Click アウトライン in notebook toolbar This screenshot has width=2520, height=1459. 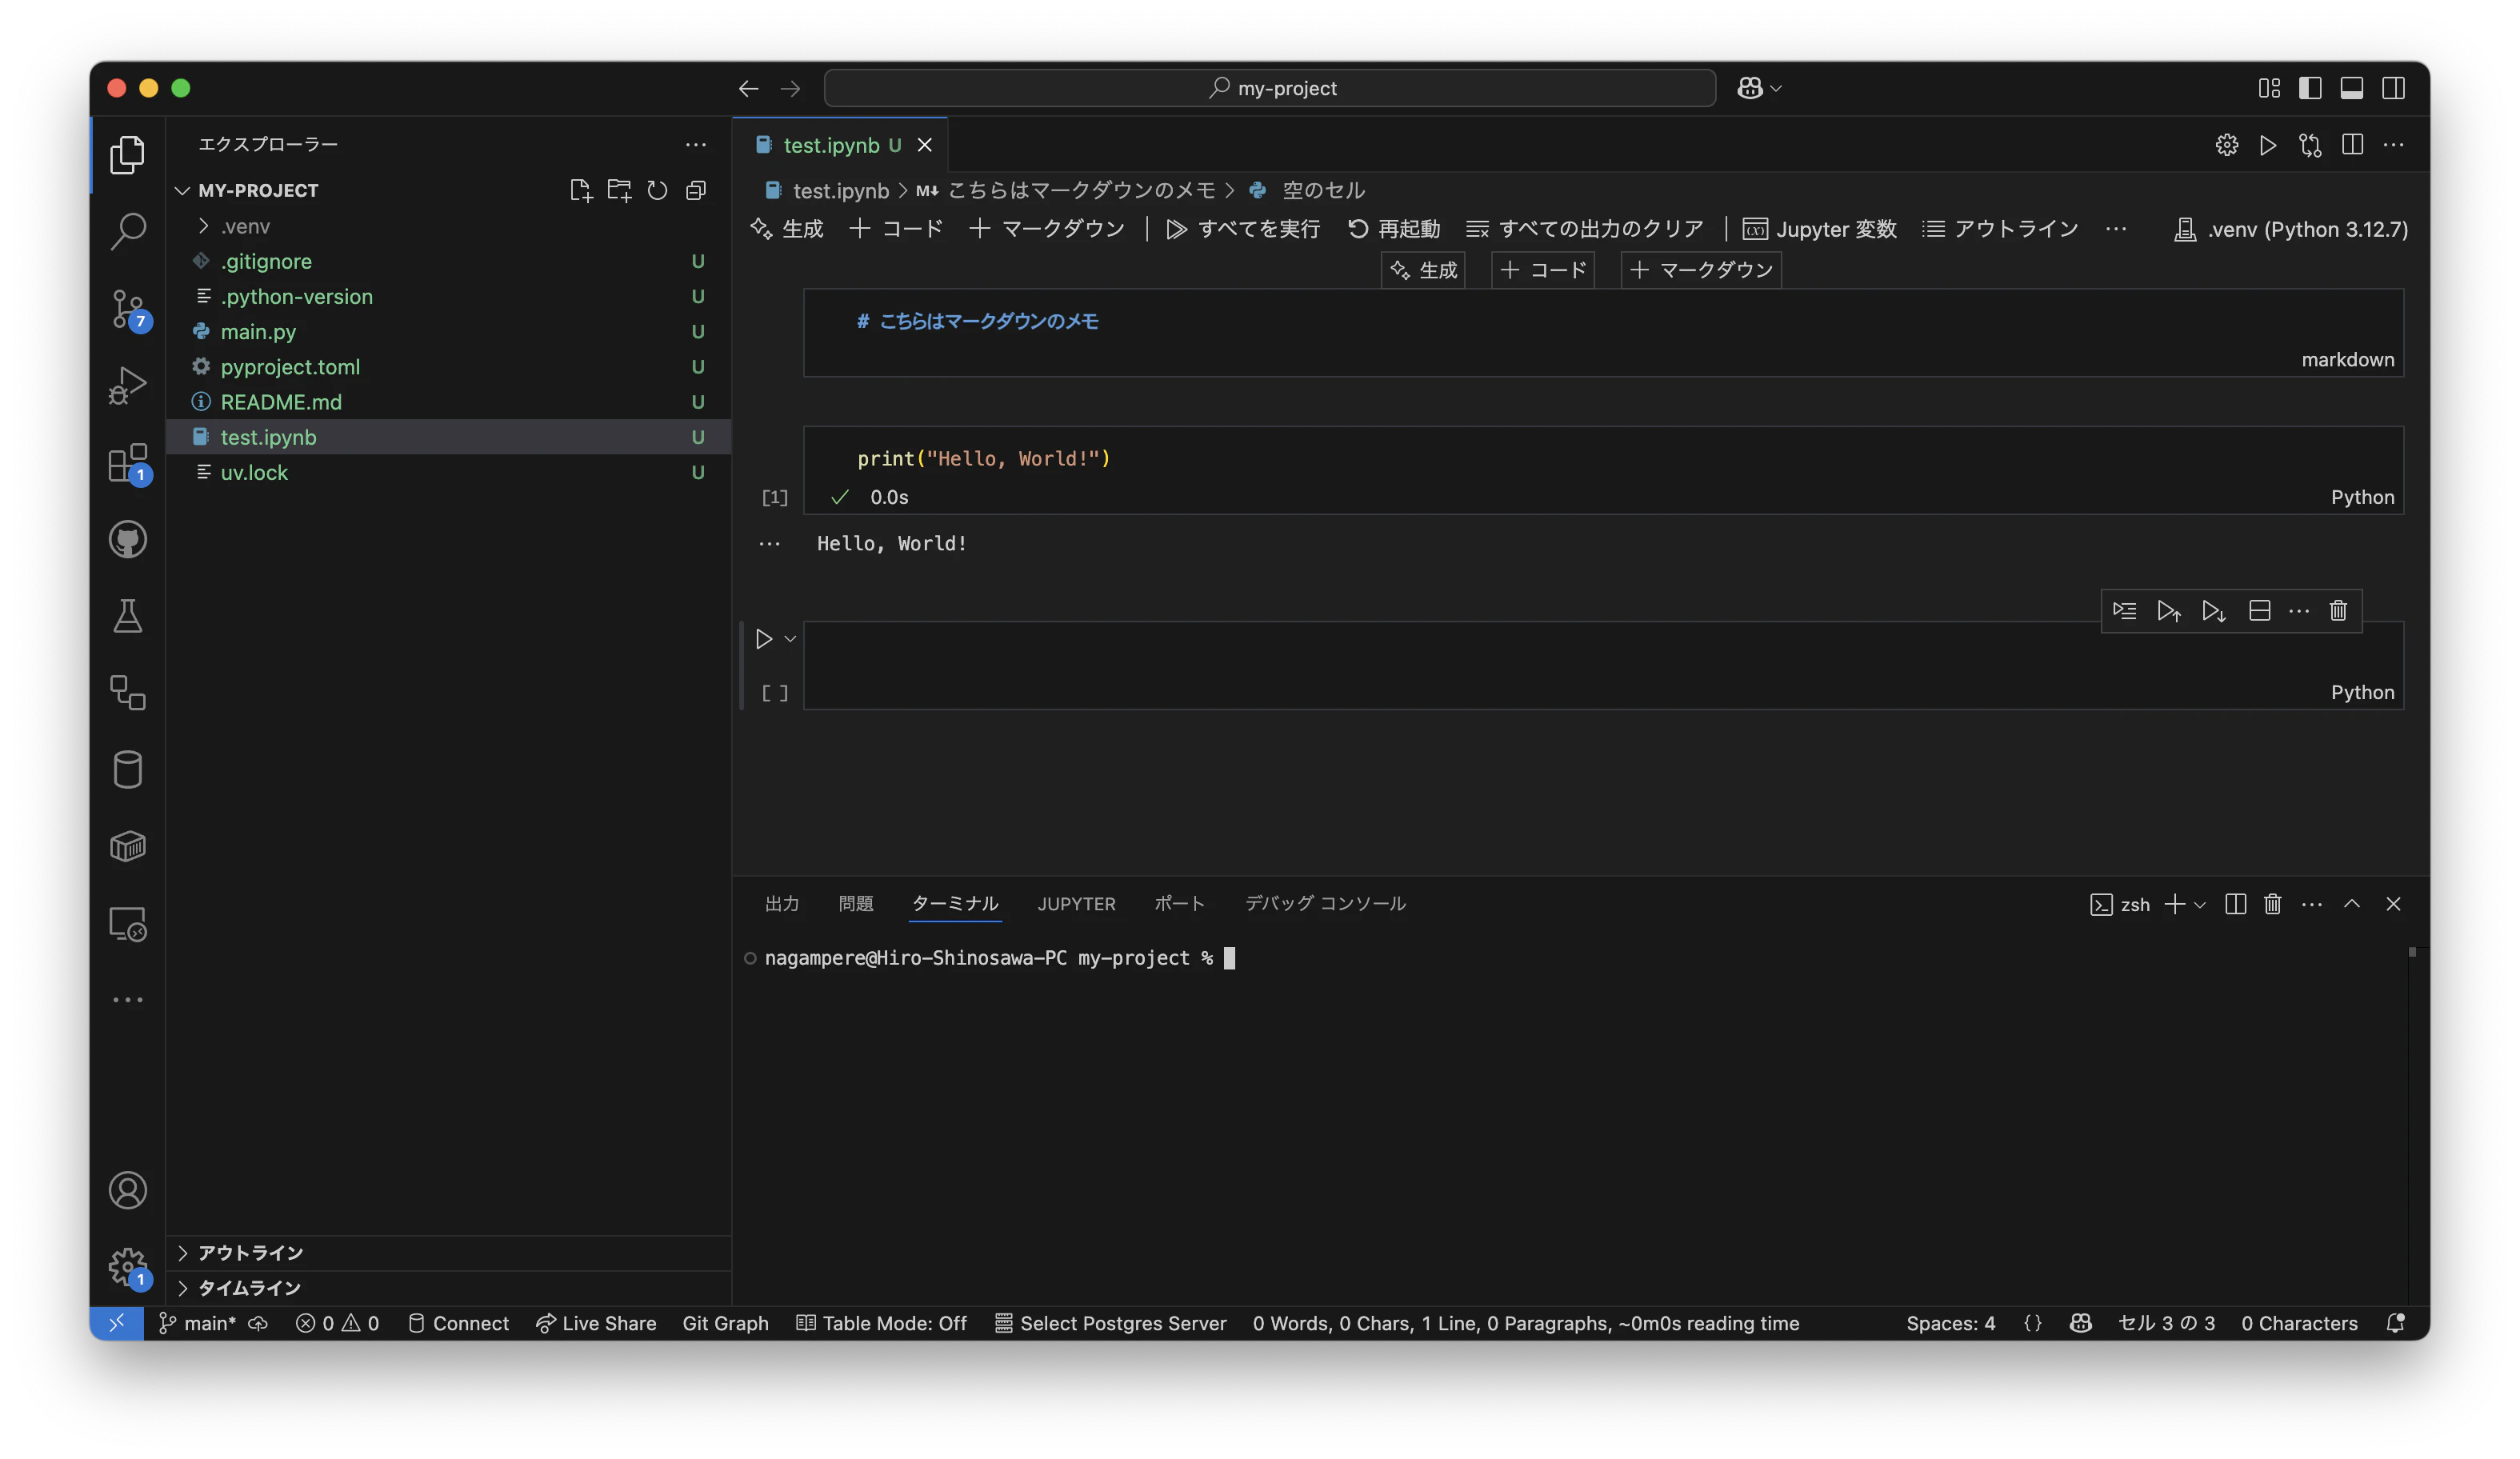point(2000,229)
